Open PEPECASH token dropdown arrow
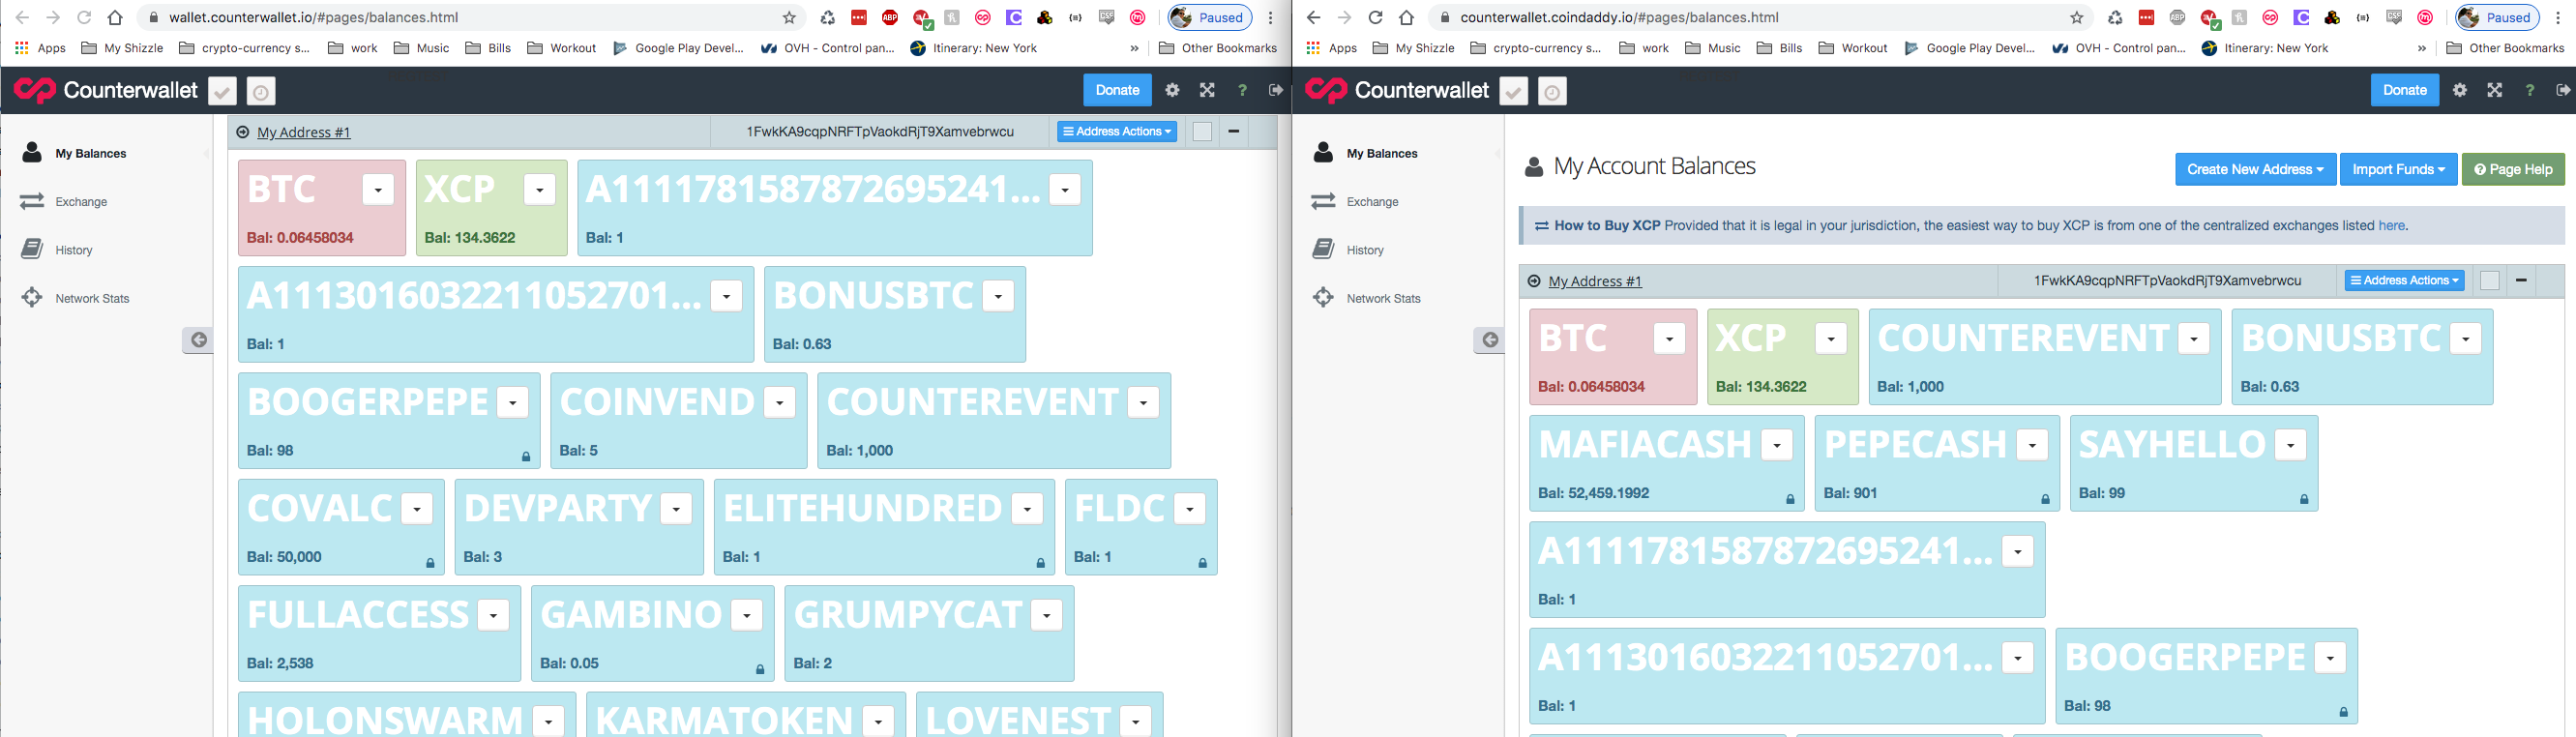This screenshot has height=737, width=2576. (2032, 444)
